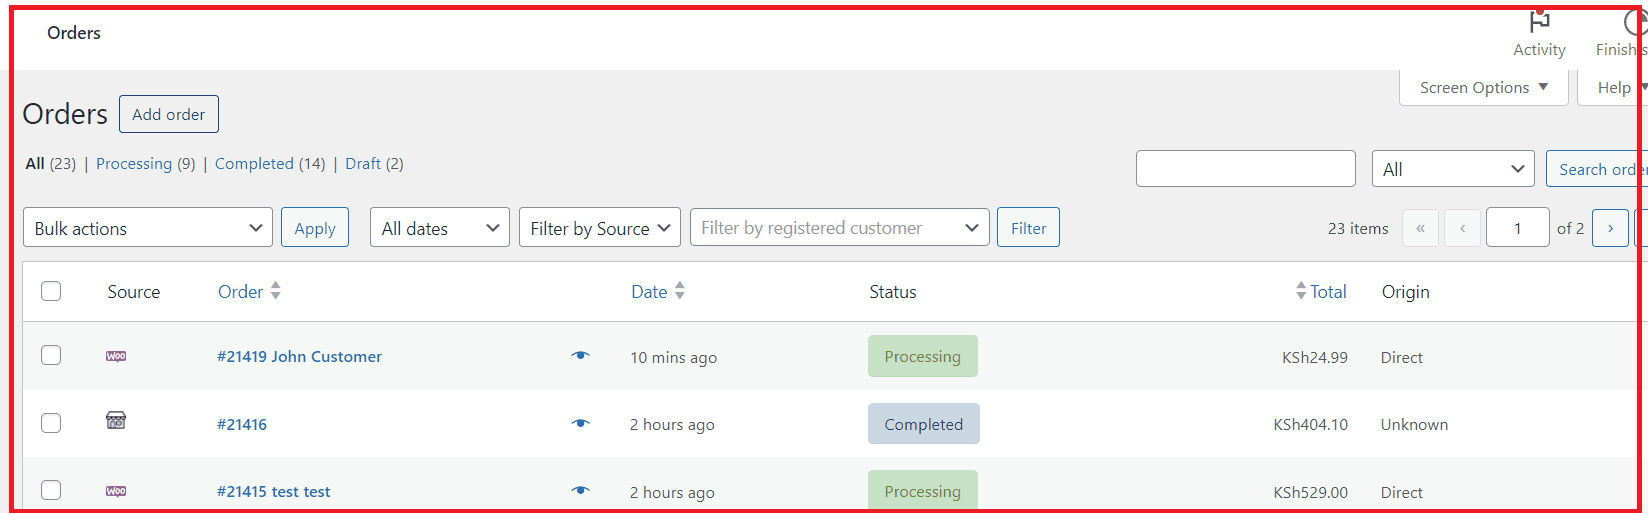Filter to Processing (9) orders
Viewport: 1648px width, 513px height.
point(146,164)
